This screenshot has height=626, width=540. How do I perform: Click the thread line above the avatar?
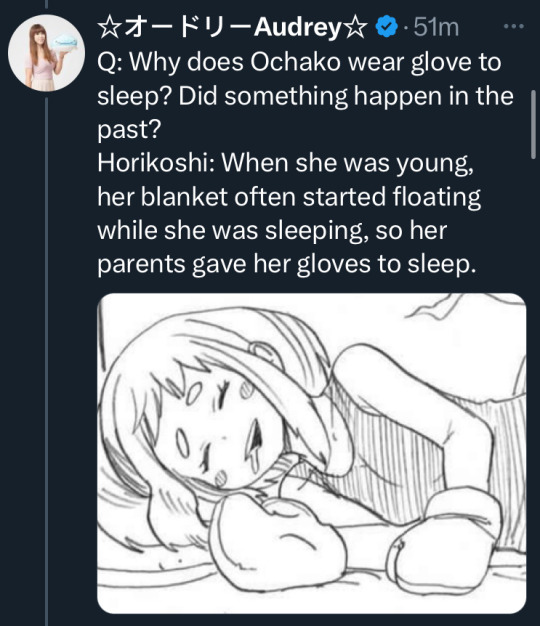point(46,4)
